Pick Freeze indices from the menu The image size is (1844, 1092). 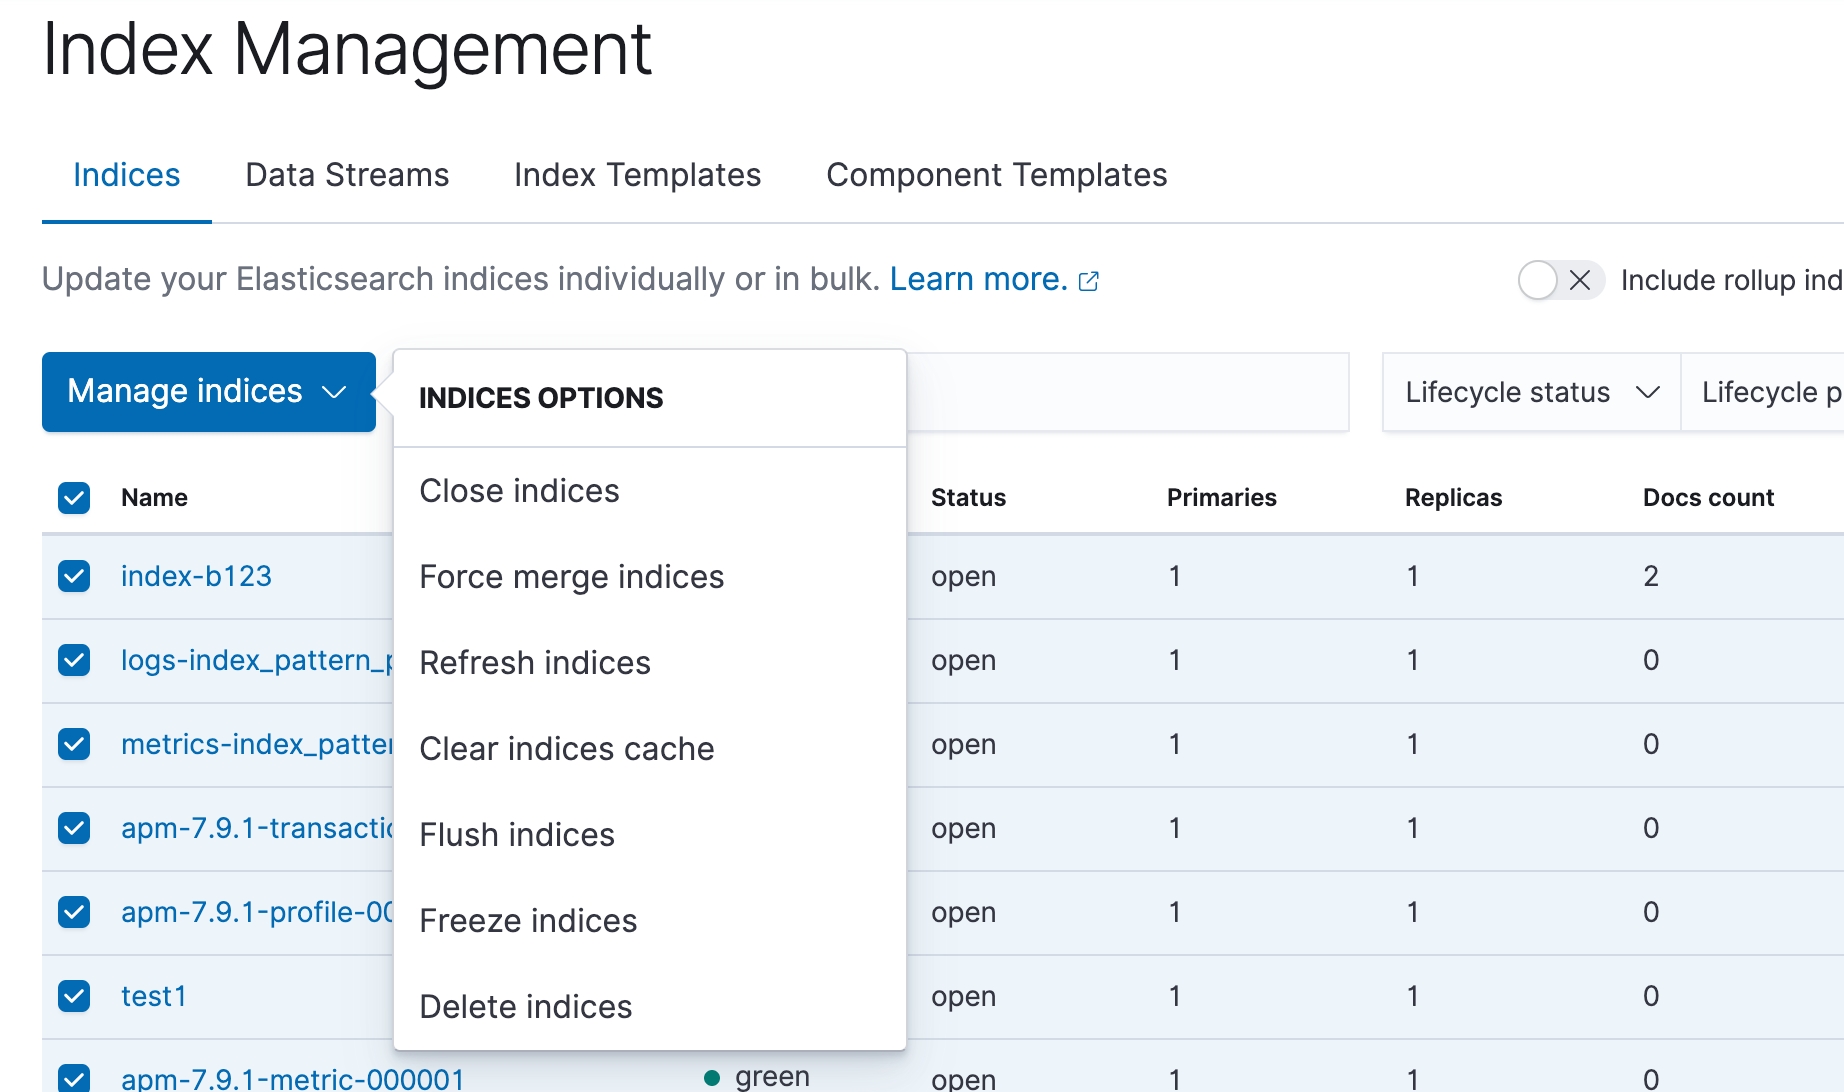[x=528, y=921]
